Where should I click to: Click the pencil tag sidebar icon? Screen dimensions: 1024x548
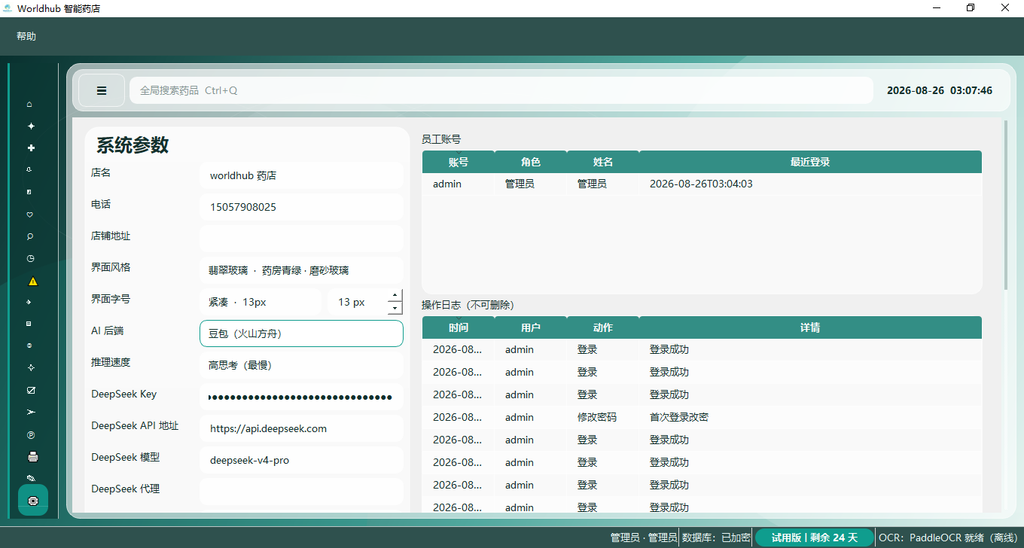pos(31,478)
